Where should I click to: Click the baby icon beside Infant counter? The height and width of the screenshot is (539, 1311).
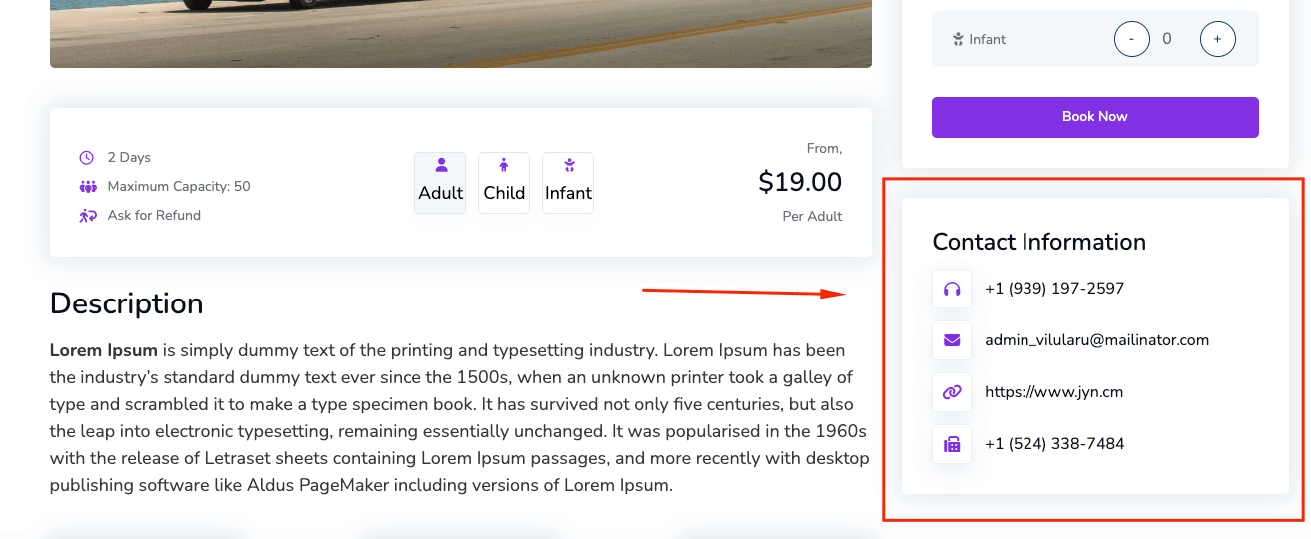[x=958, y=40]
